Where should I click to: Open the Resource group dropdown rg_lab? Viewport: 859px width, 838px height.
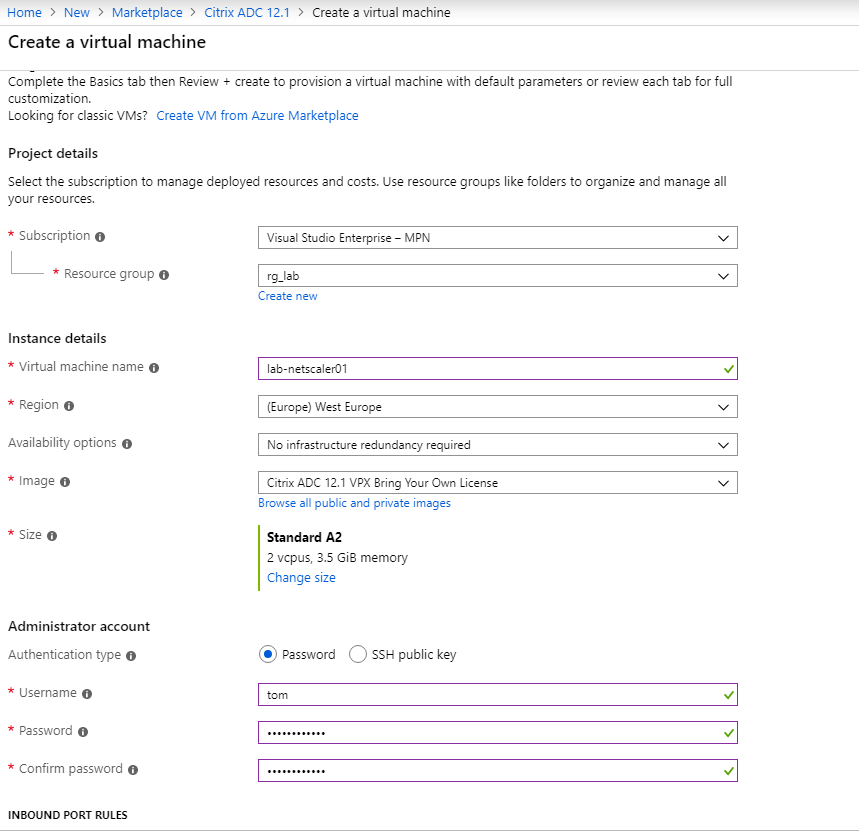(497, 275)
